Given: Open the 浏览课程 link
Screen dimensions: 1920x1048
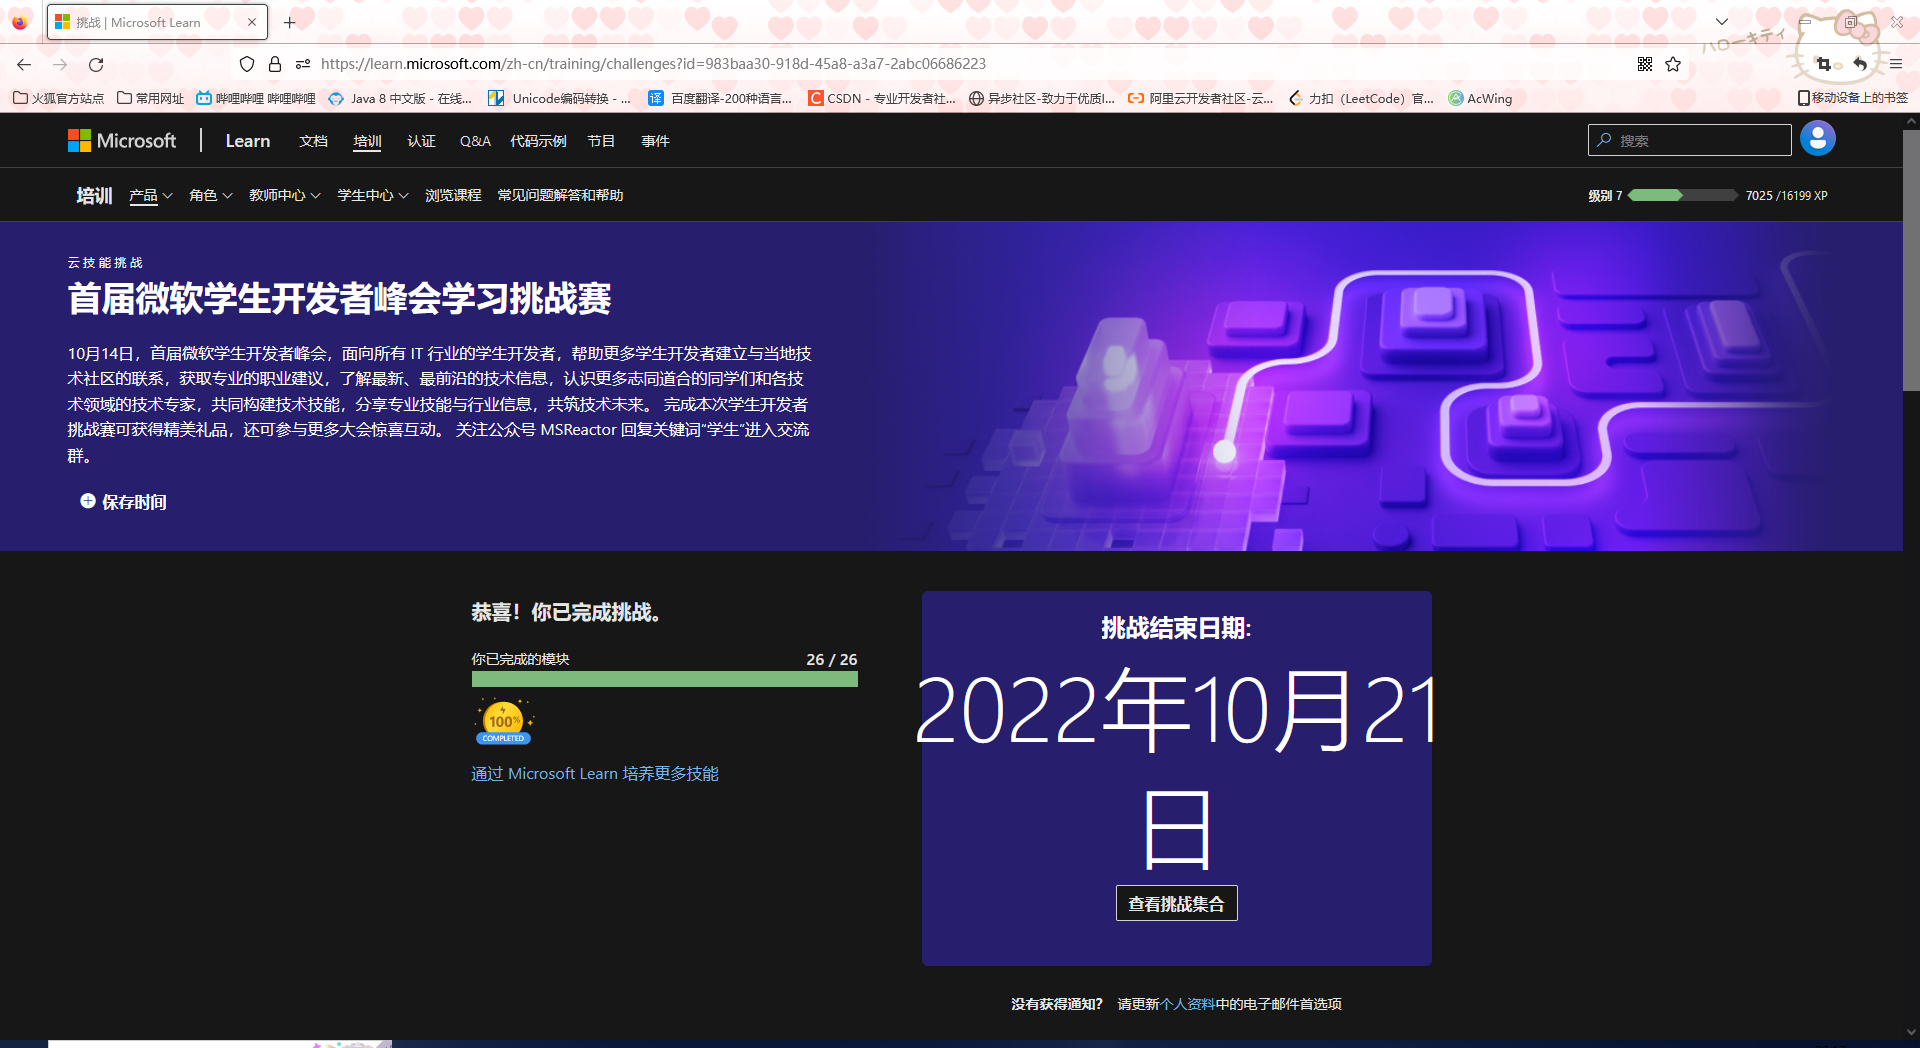Looking at the screenshot, I should click(453, 195).
